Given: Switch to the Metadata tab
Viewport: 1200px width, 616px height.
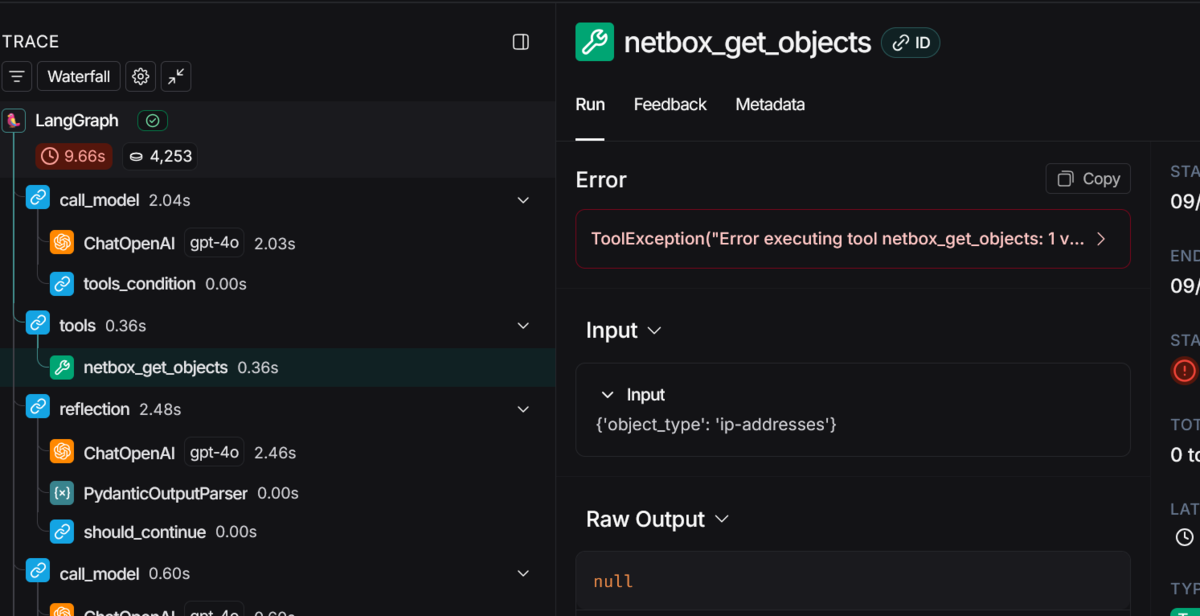Looking at the screenshot, I should (x=770, y=105).
